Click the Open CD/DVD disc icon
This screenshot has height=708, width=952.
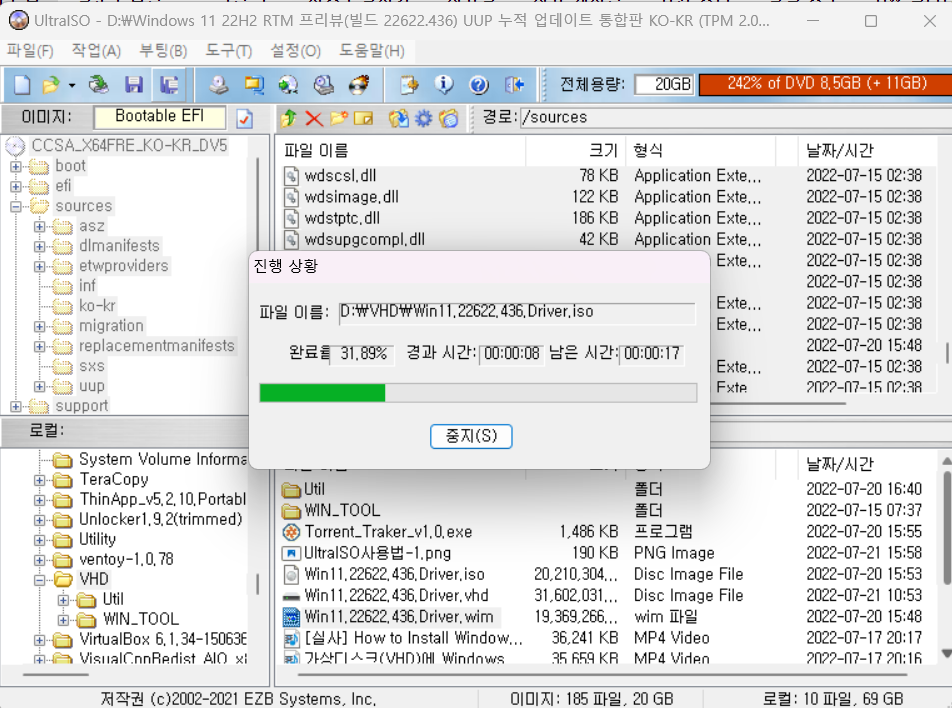pos(98,84)
